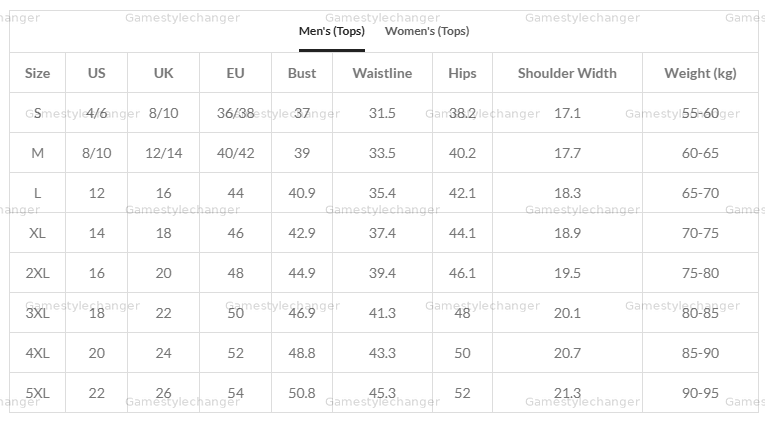This screenshot has width=765, height=422.
Task: Click the UK column header
Action: point(163,73)
